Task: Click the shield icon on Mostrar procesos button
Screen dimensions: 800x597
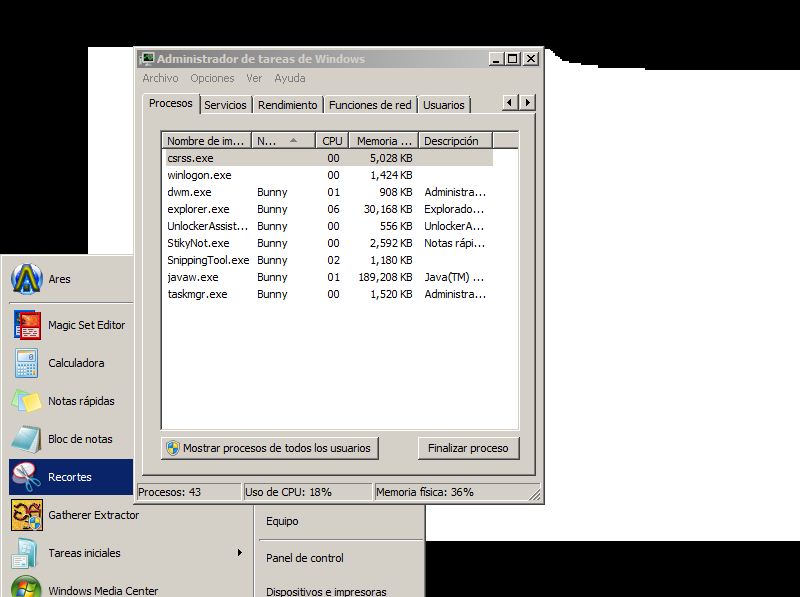Action: 173,448
